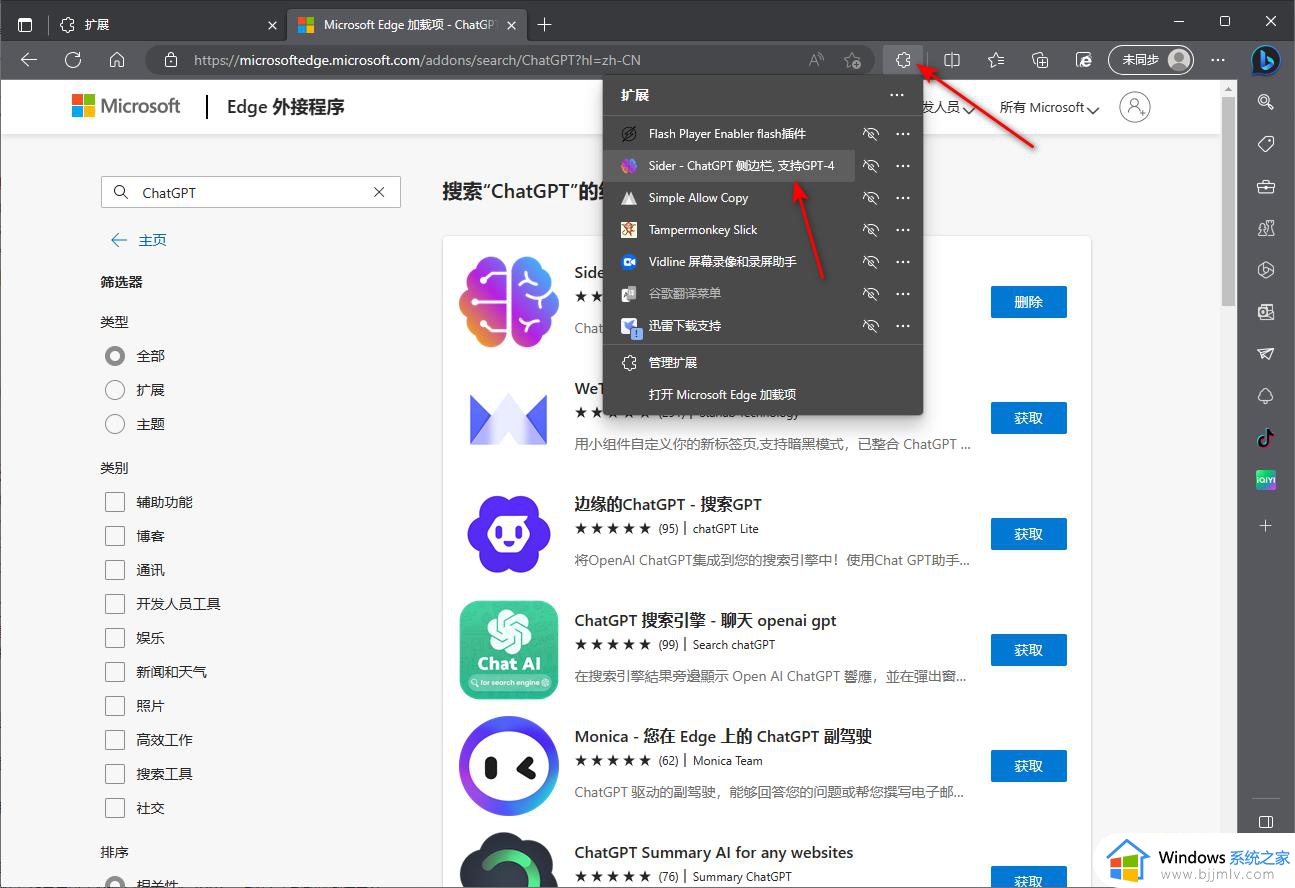Open the Collections icon
Image resolution: width=1295 pixels, height=888 pixels.
click(1040, 60)
